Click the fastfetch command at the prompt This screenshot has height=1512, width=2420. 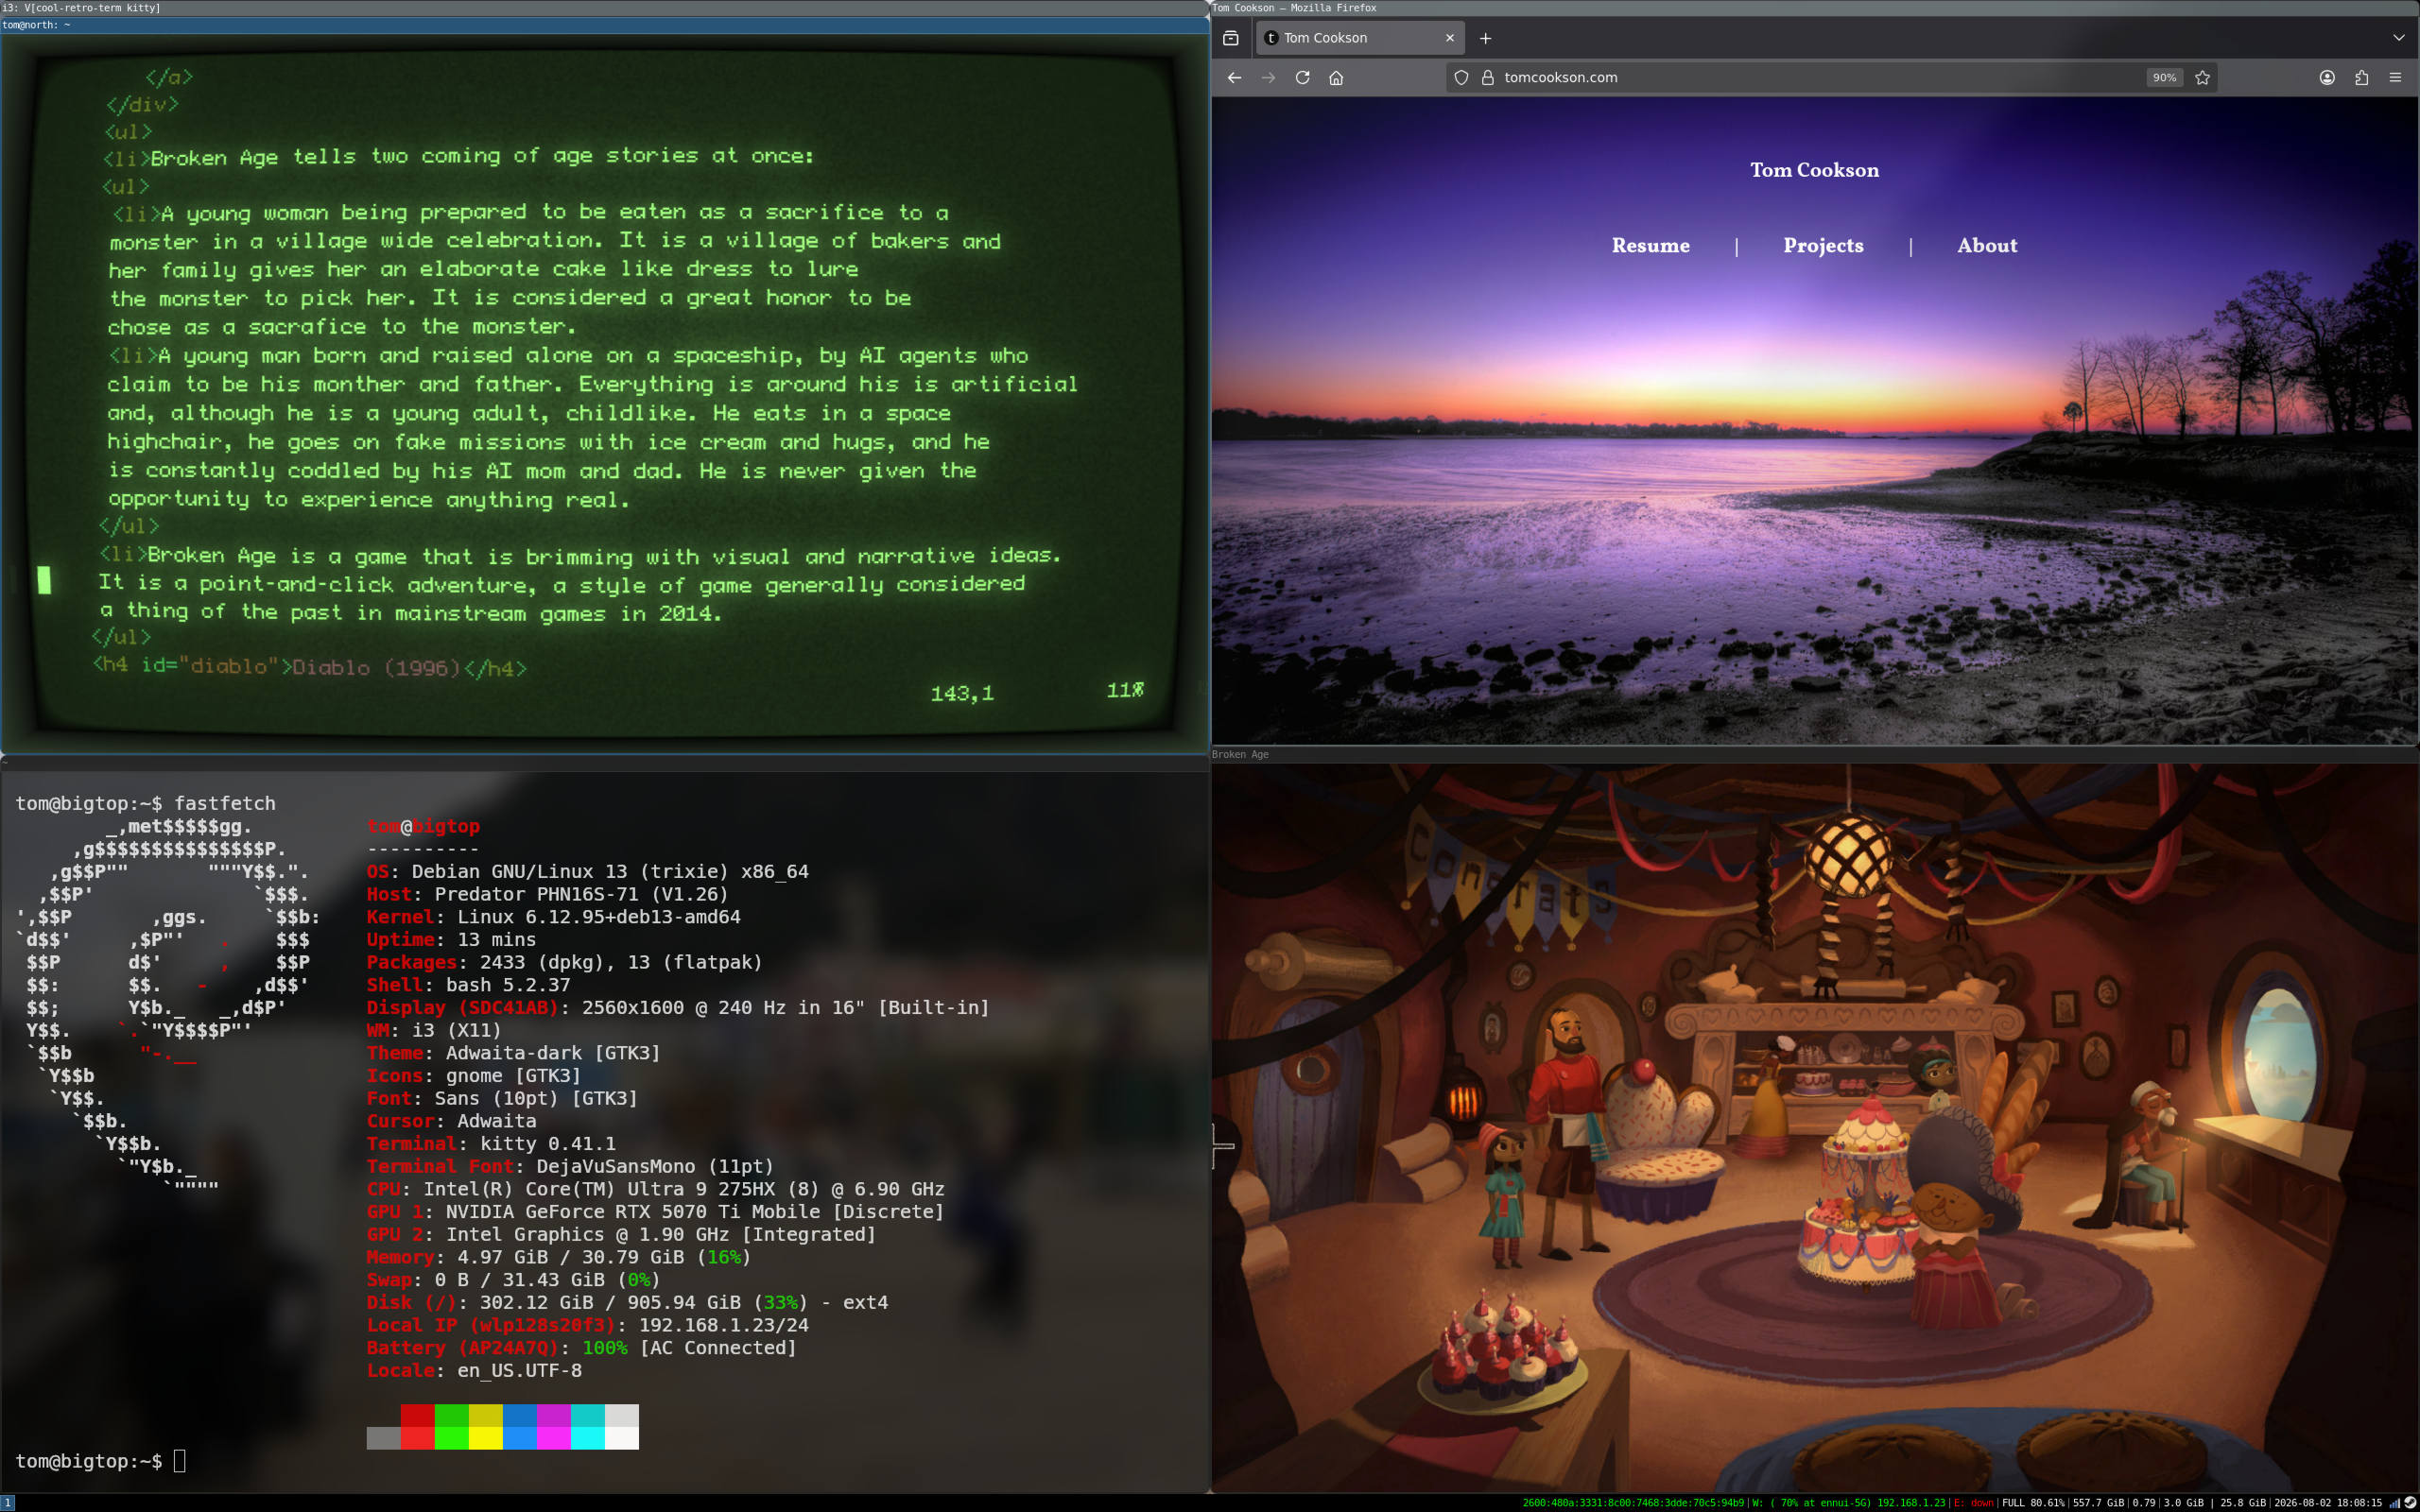coord(225,803)
